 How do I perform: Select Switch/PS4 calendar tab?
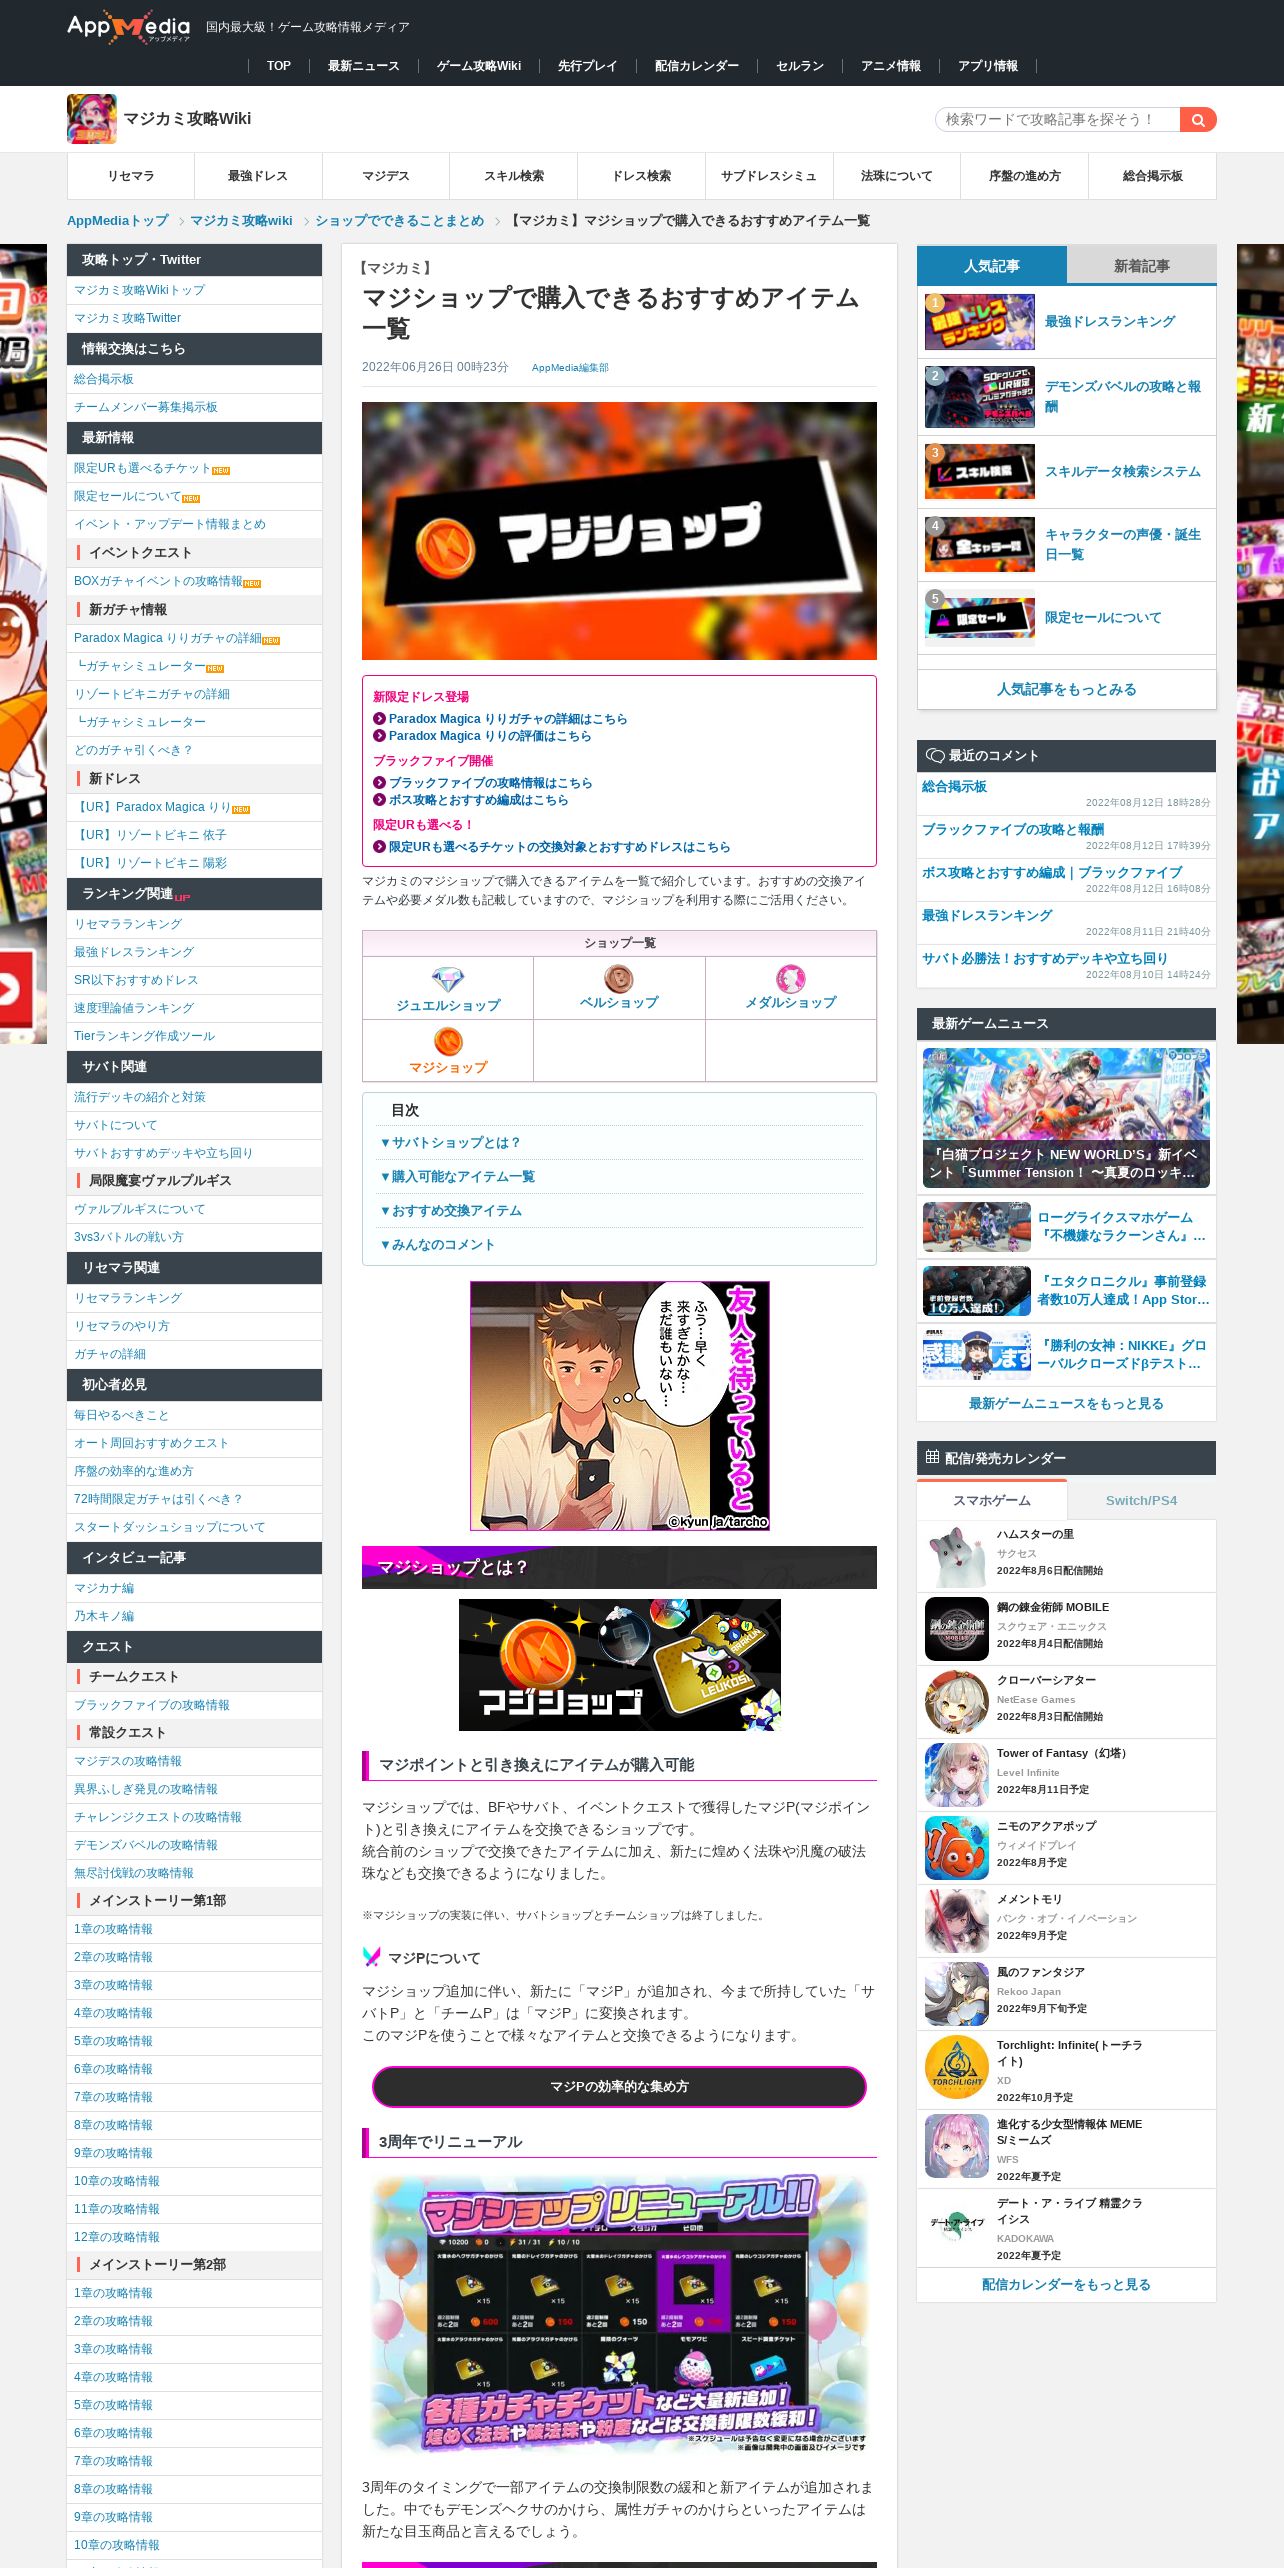tap(1142, 1500)
